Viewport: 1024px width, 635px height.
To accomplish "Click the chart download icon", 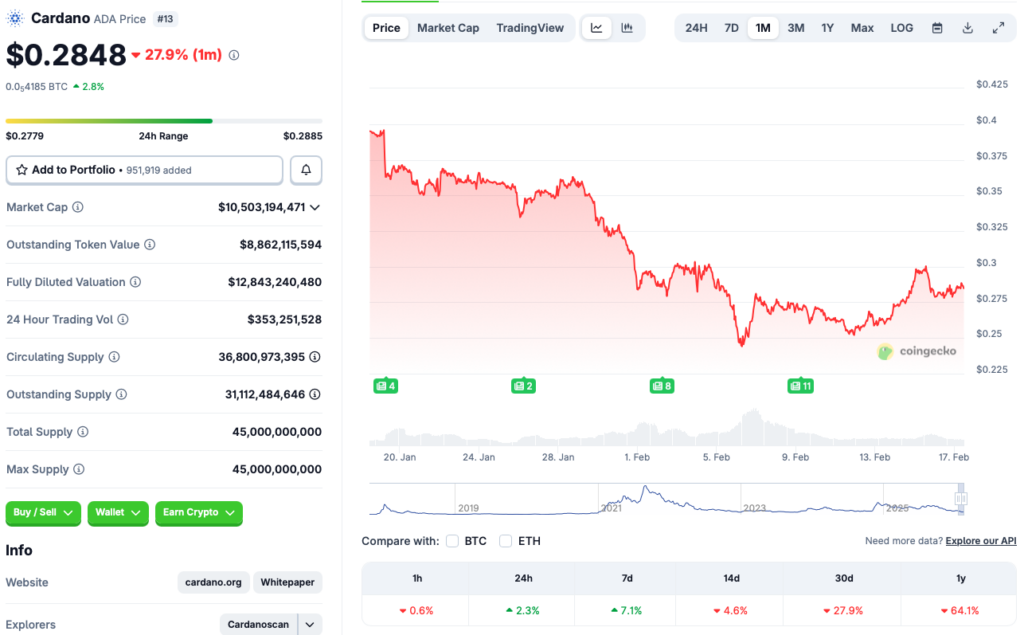I will click(x=967, y=27).
